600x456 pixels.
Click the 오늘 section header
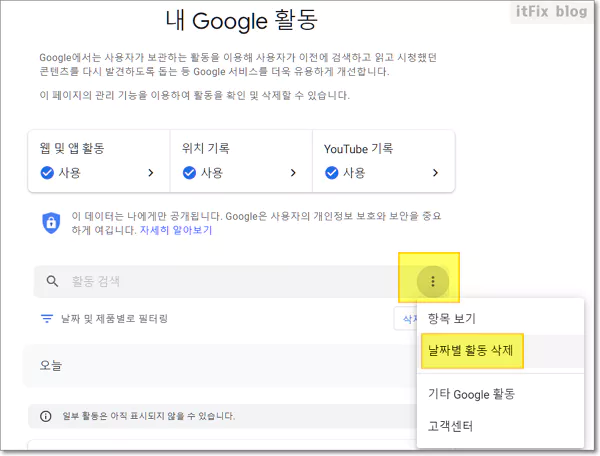coord(51,365)
